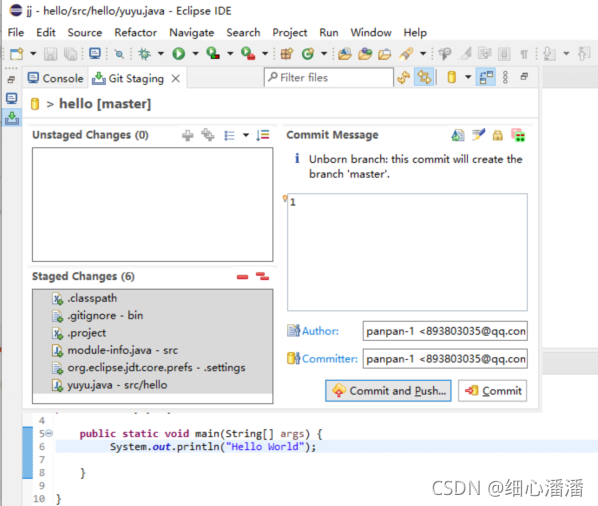Open the Refactor menu

[x=135, y=33]
